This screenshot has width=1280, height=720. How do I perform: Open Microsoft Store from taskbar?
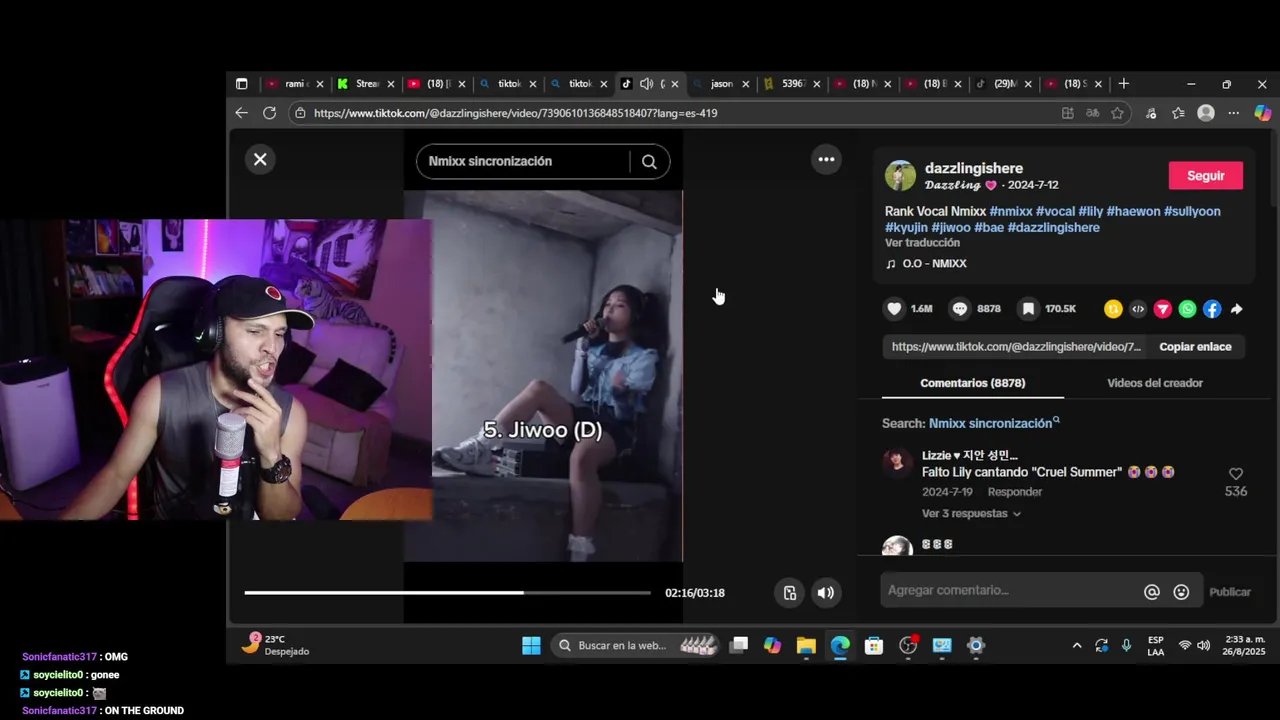874,646
